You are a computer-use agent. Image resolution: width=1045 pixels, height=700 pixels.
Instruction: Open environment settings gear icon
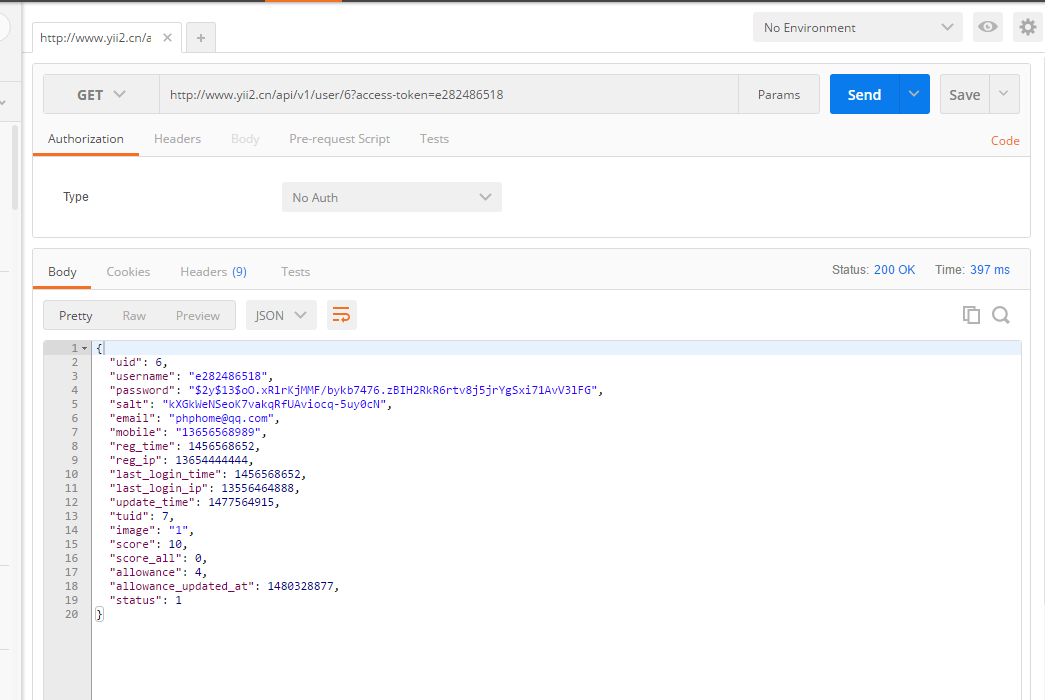tap(1028, 27)
